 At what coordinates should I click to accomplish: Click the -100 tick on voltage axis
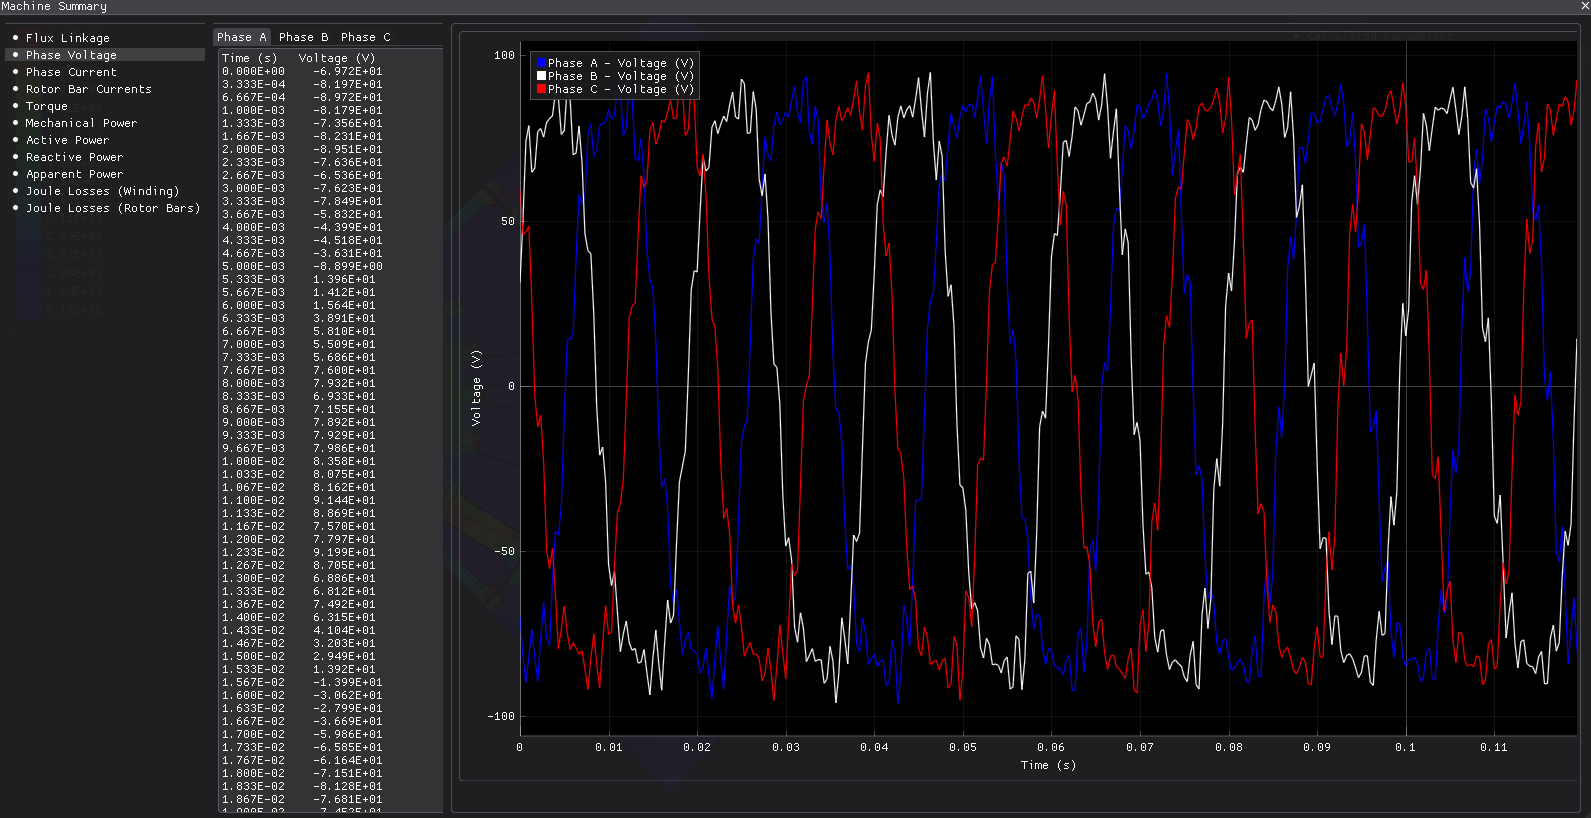tap(501, 716)
